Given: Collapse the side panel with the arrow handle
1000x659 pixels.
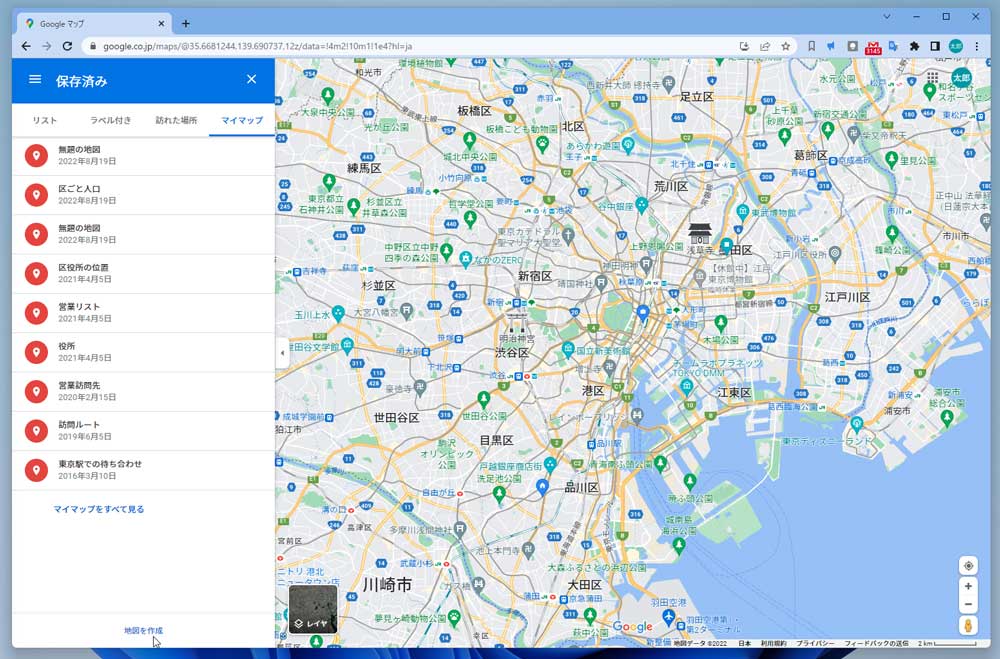Looking at the screenshot, I should [x=283, y=353].
